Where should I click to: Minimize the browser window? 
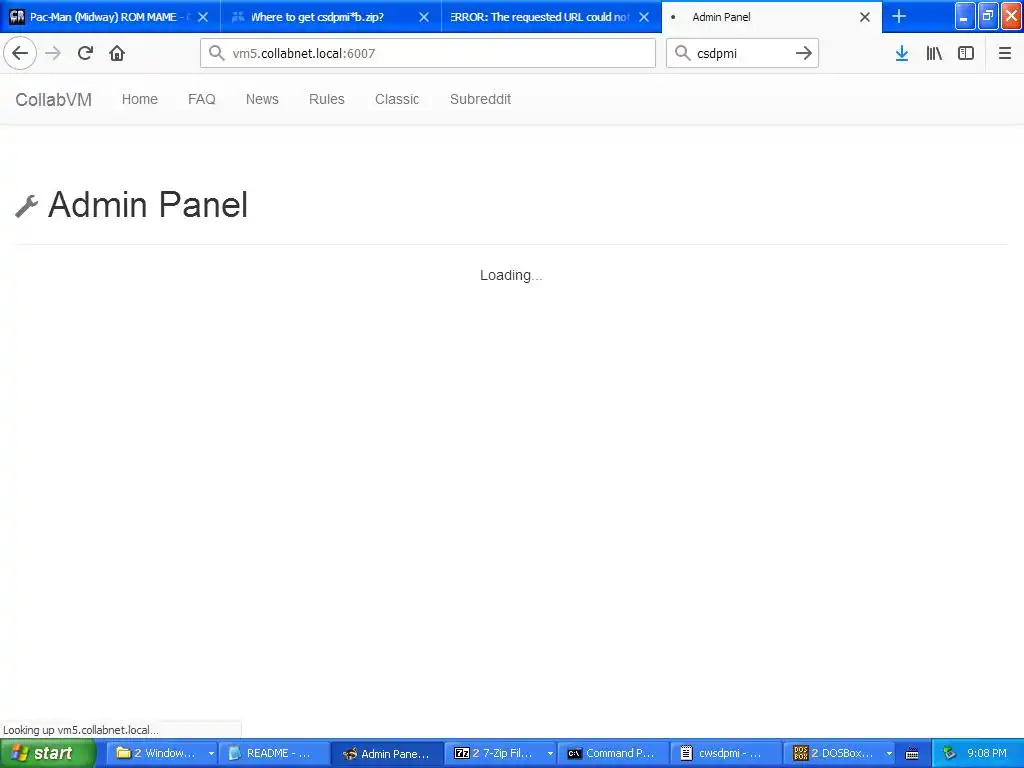[x=965, y=16]
